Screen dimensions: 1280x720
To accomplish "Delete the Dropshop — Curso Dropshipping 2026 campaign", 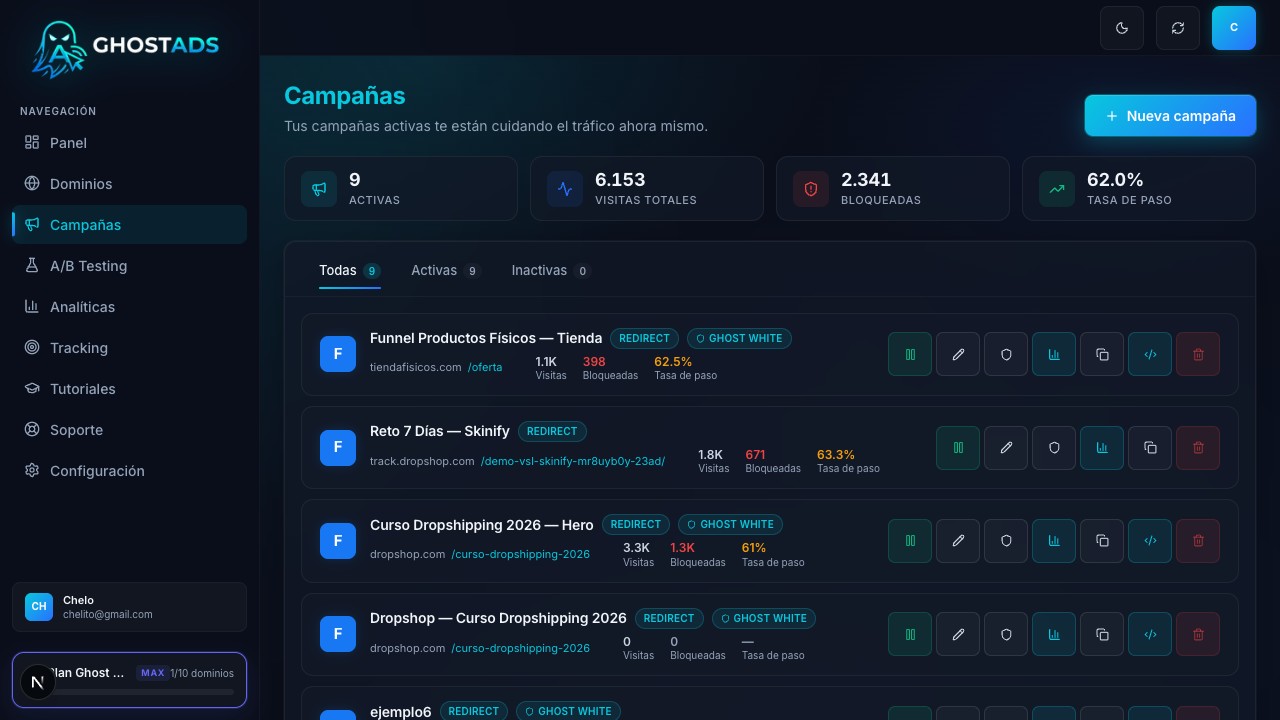I will click(x=1198, y=635).
